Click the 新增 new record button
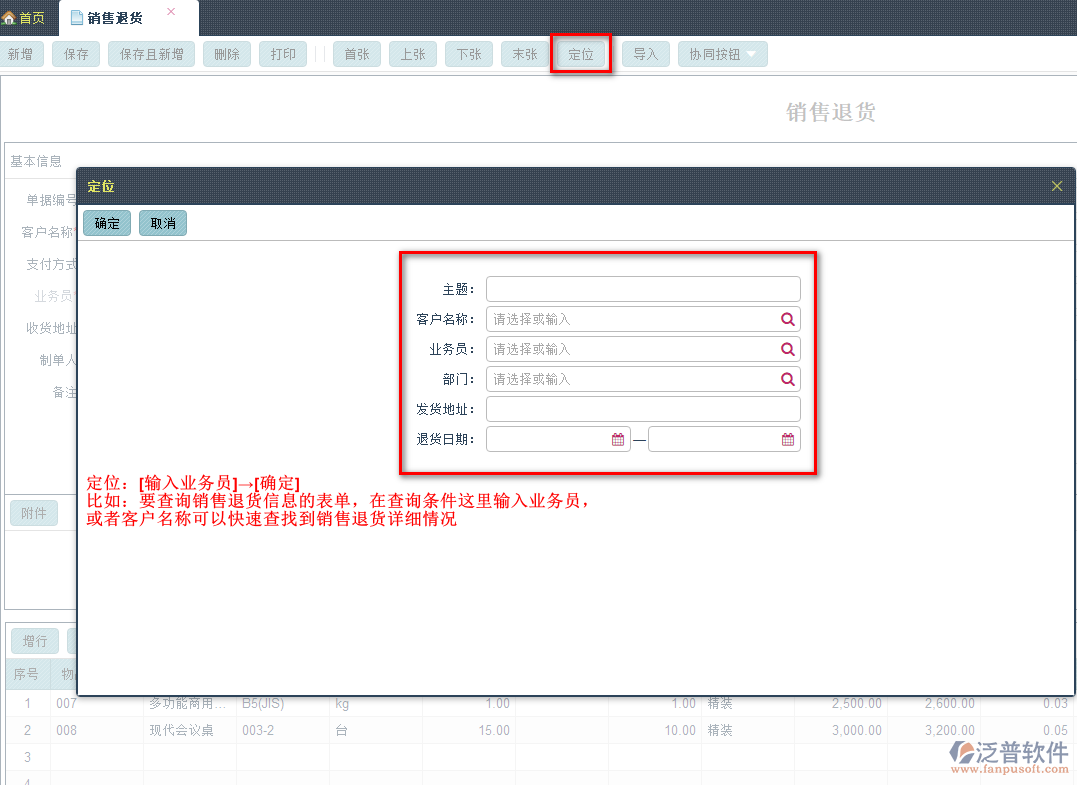The image size is (1079, 785). [22, 54]
